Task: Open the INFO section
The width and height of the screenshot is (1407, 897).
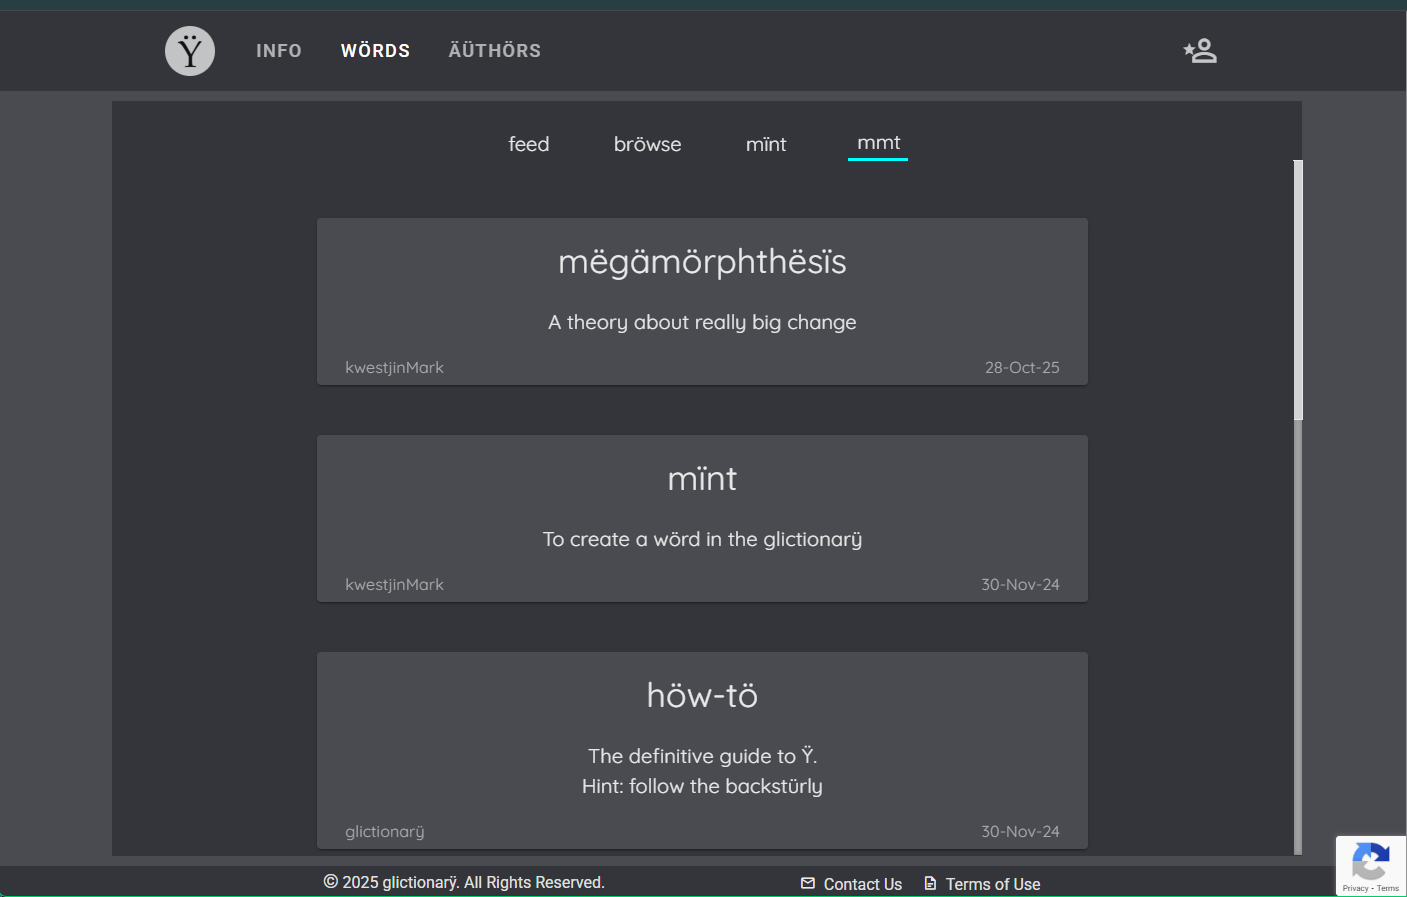Action: (x=279, y=50)
